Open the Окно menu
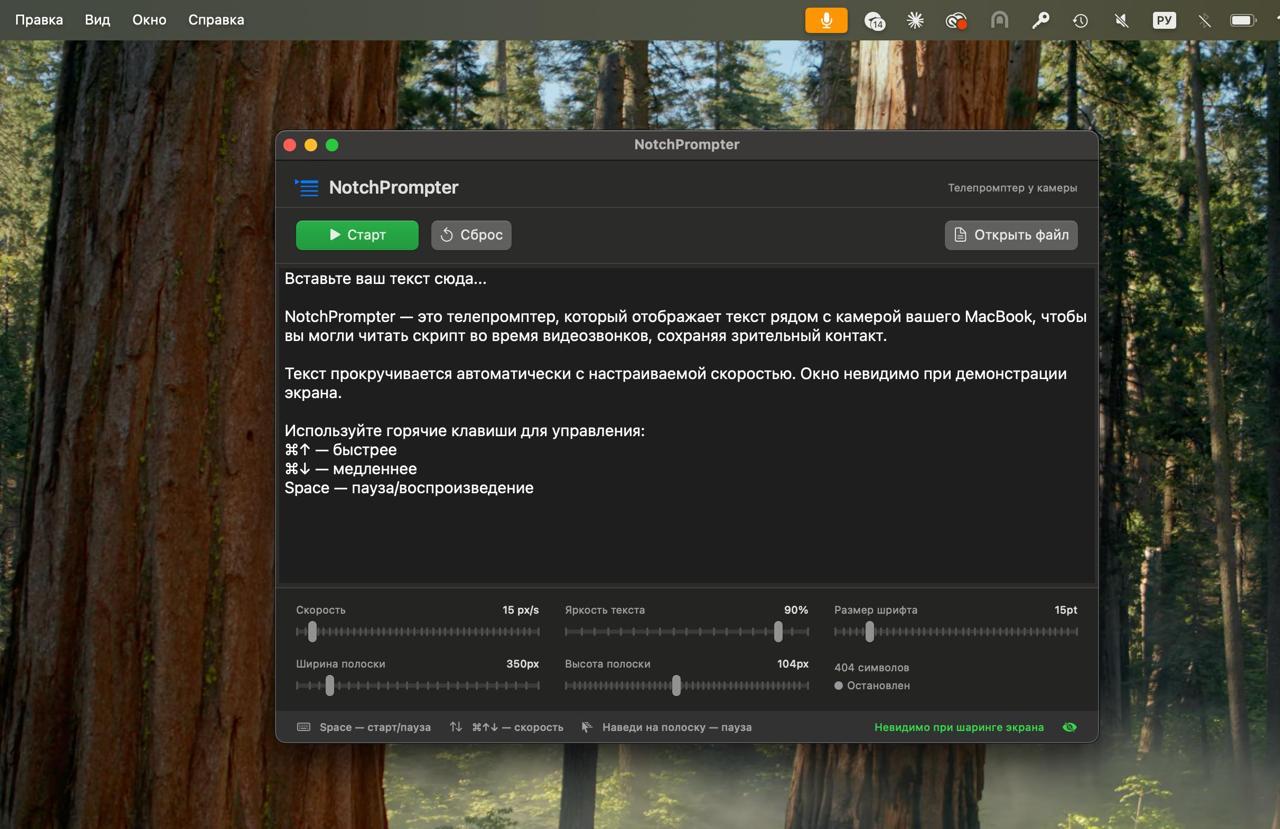Screen dimensions: 1280x829 pyautogui.click(x=149, y=20)
